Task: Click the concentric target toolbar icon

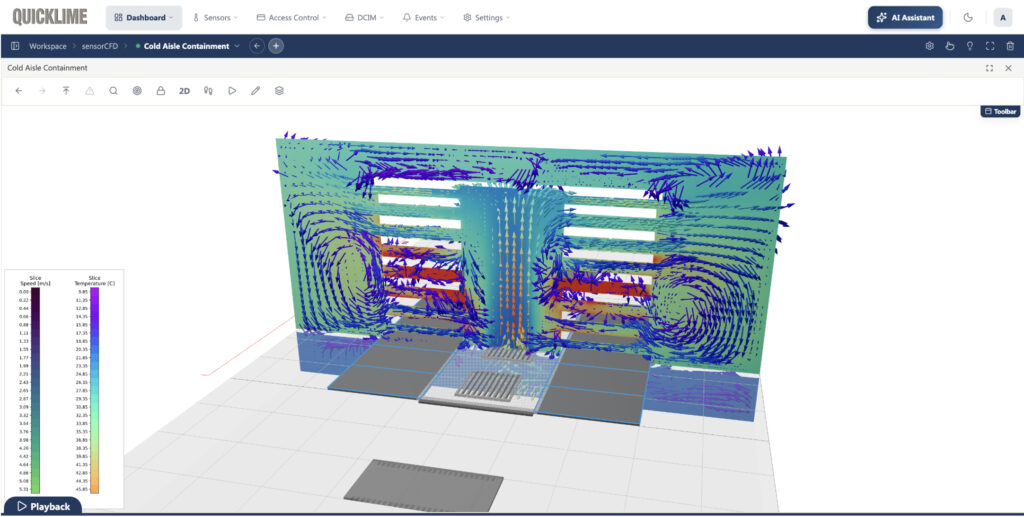Action: tap(137, 91)
